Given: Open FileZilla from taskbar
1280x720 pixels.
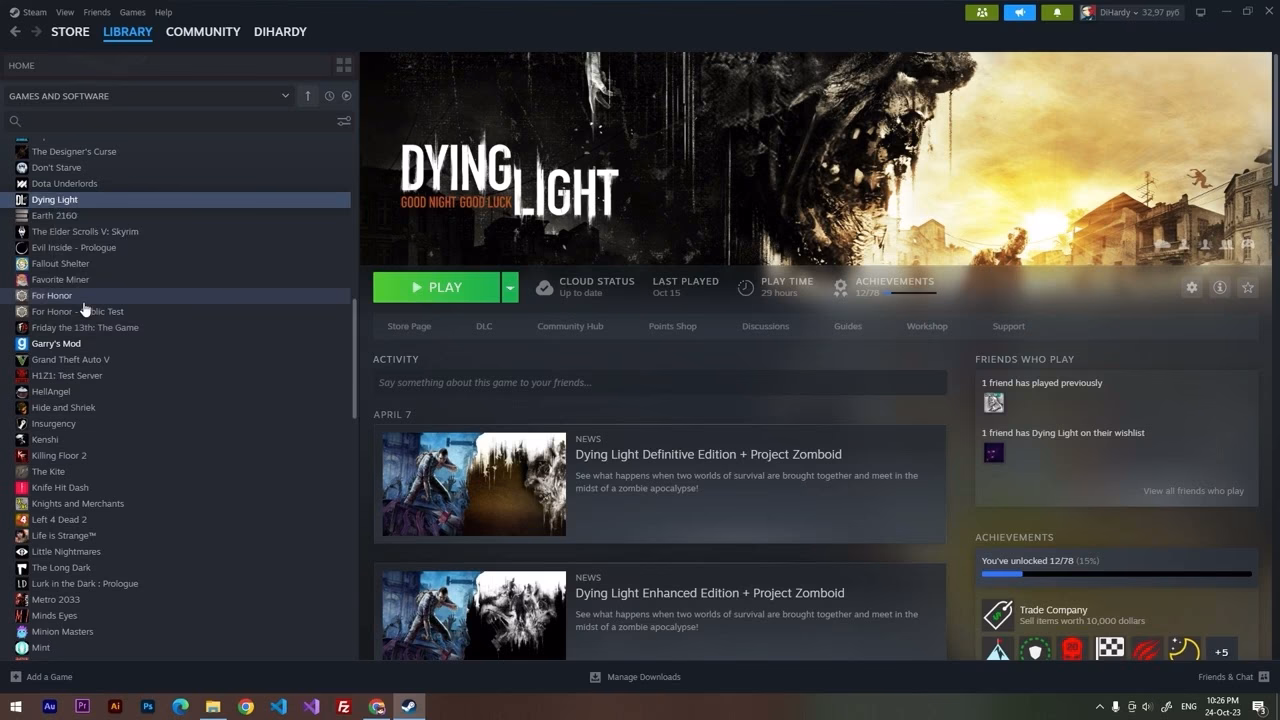Looking at the screenshot, I should pos(343,706).
